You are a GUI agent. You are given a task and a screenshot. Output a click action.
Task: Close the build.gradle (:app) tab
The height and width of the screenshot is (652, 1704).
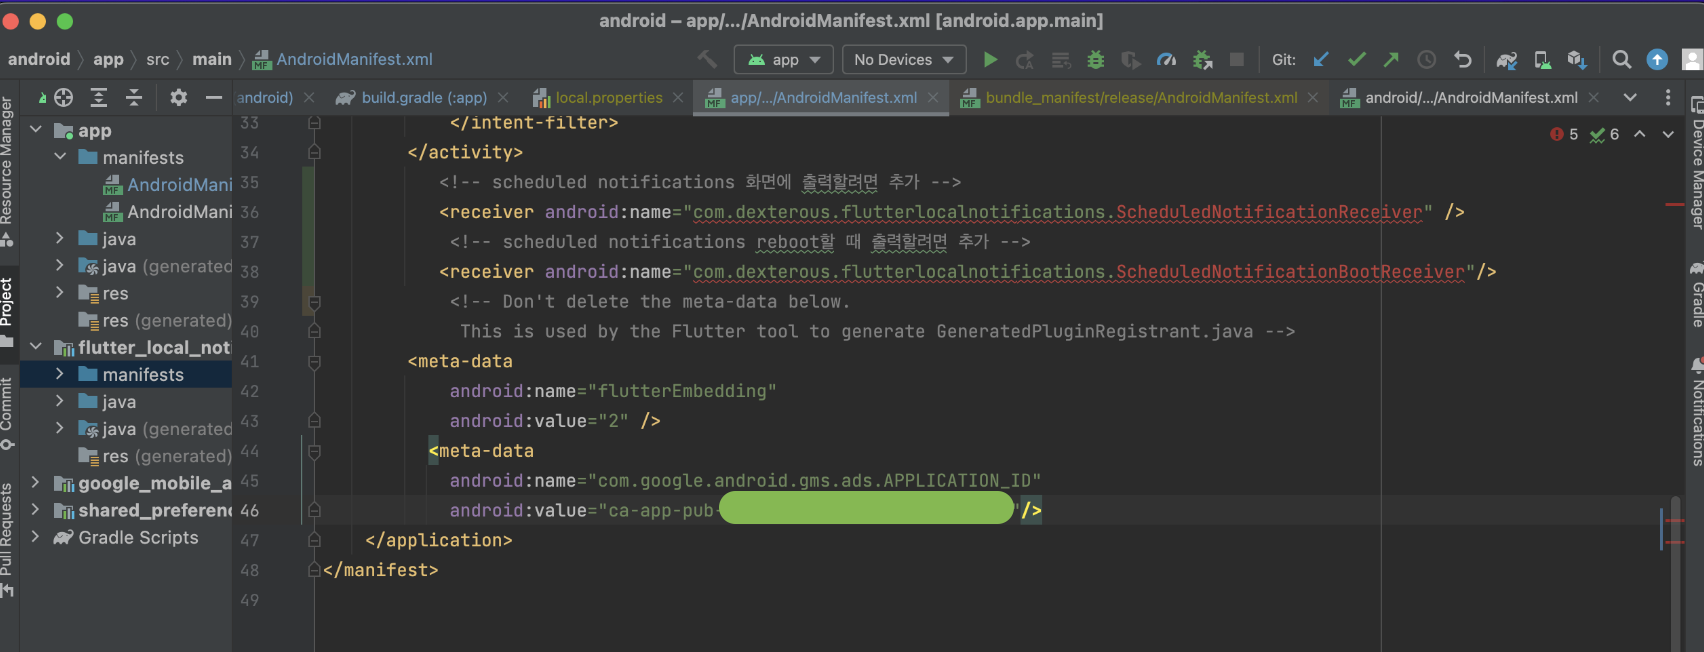(503, 97)
